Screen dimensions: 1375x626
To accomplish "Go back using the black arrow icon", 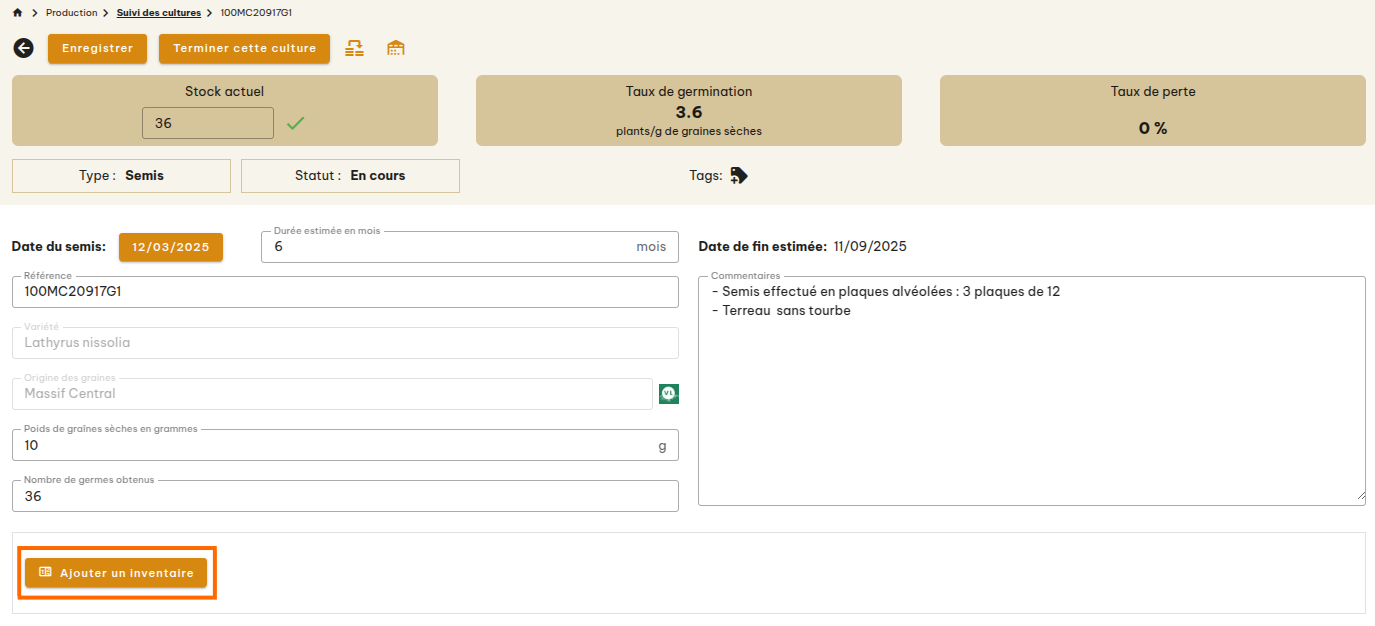I will 23,48.
